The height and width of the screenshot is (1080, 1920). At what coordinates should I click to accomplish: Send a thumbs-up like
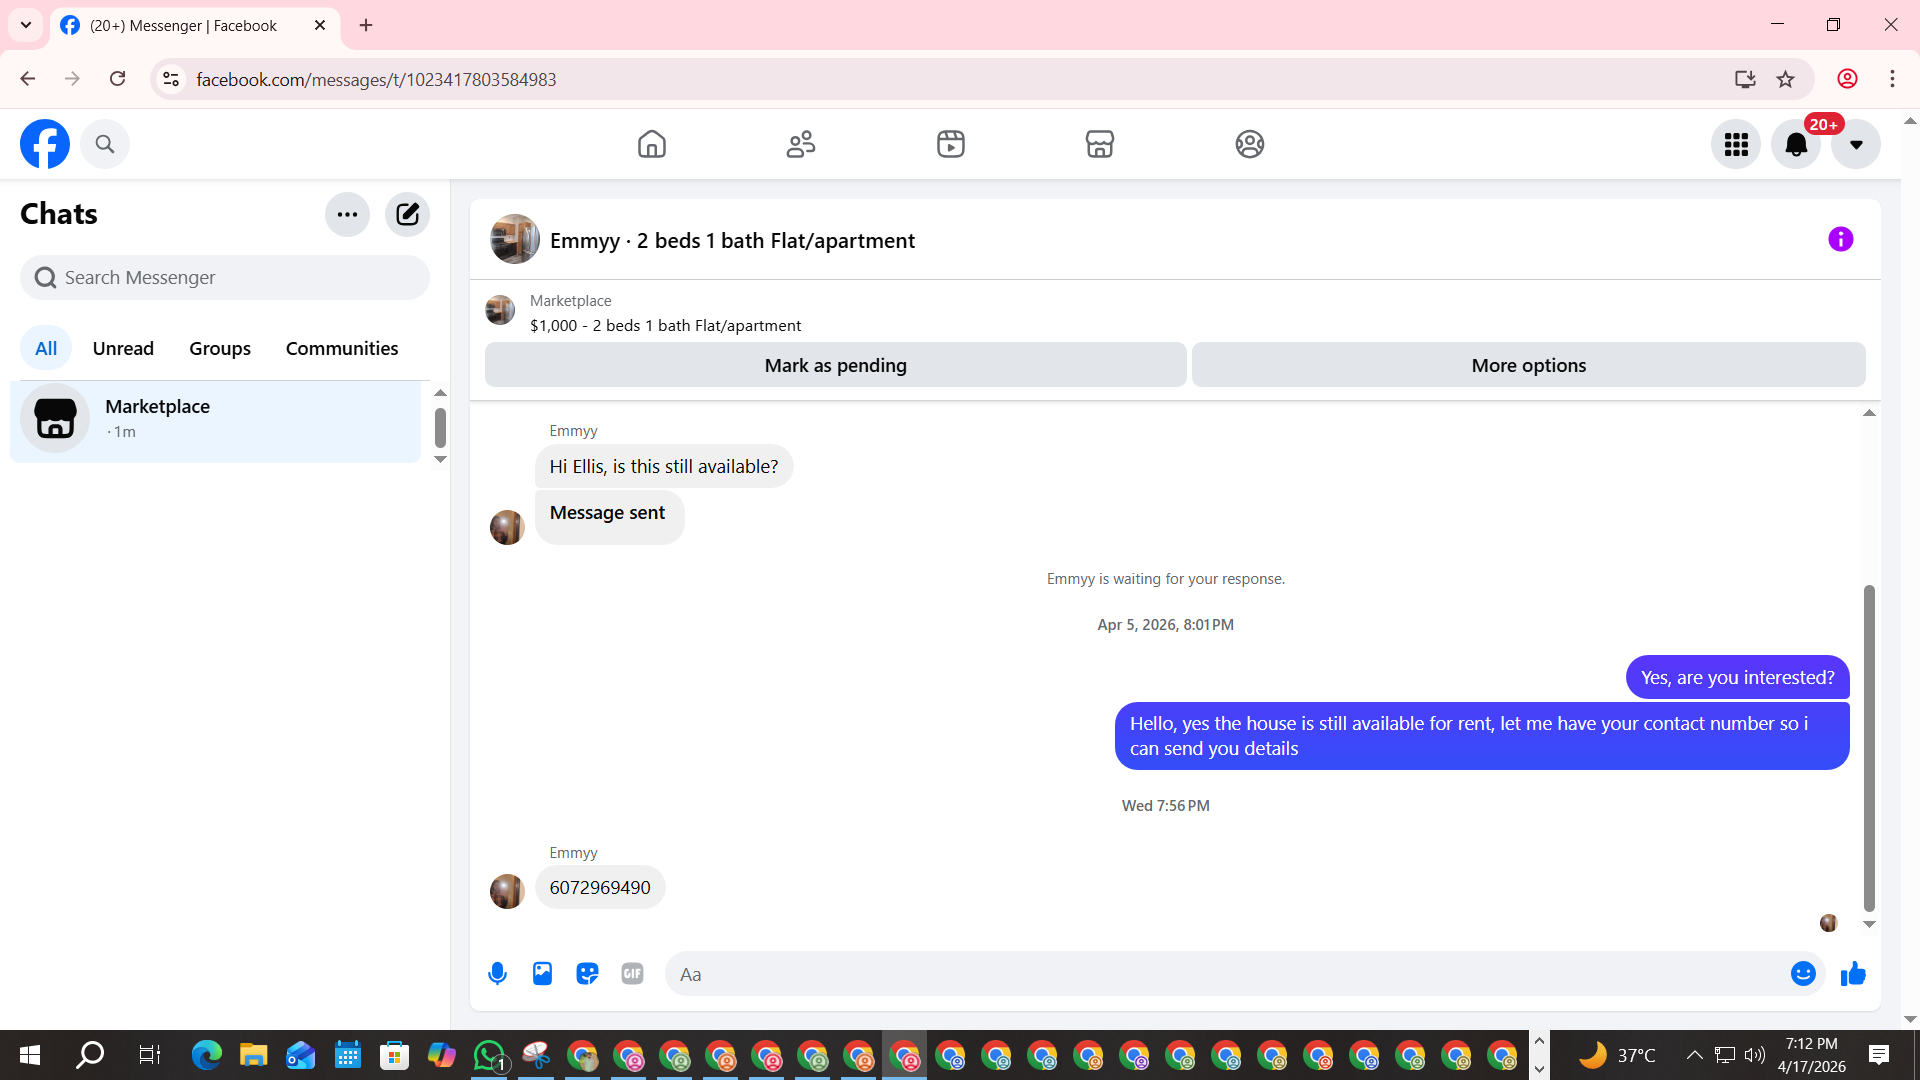point(1853,973)
